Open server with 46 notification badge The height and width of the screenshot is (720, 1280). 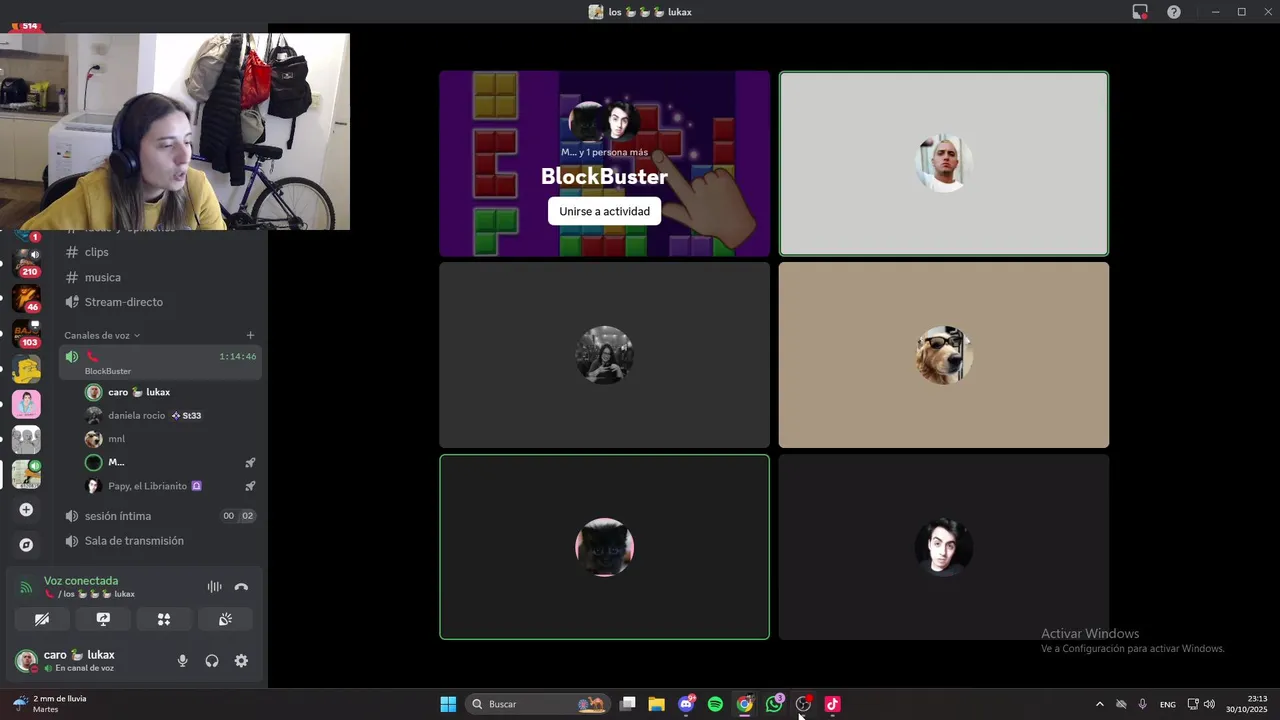coord(26,298)
